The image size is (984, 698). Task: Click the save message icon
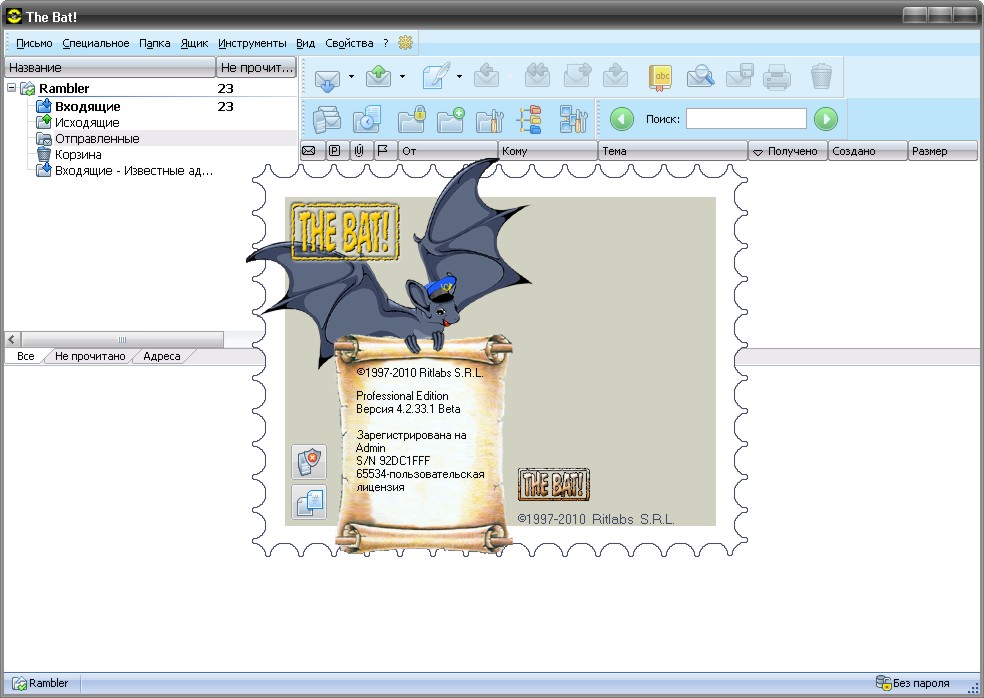point(739,77)
